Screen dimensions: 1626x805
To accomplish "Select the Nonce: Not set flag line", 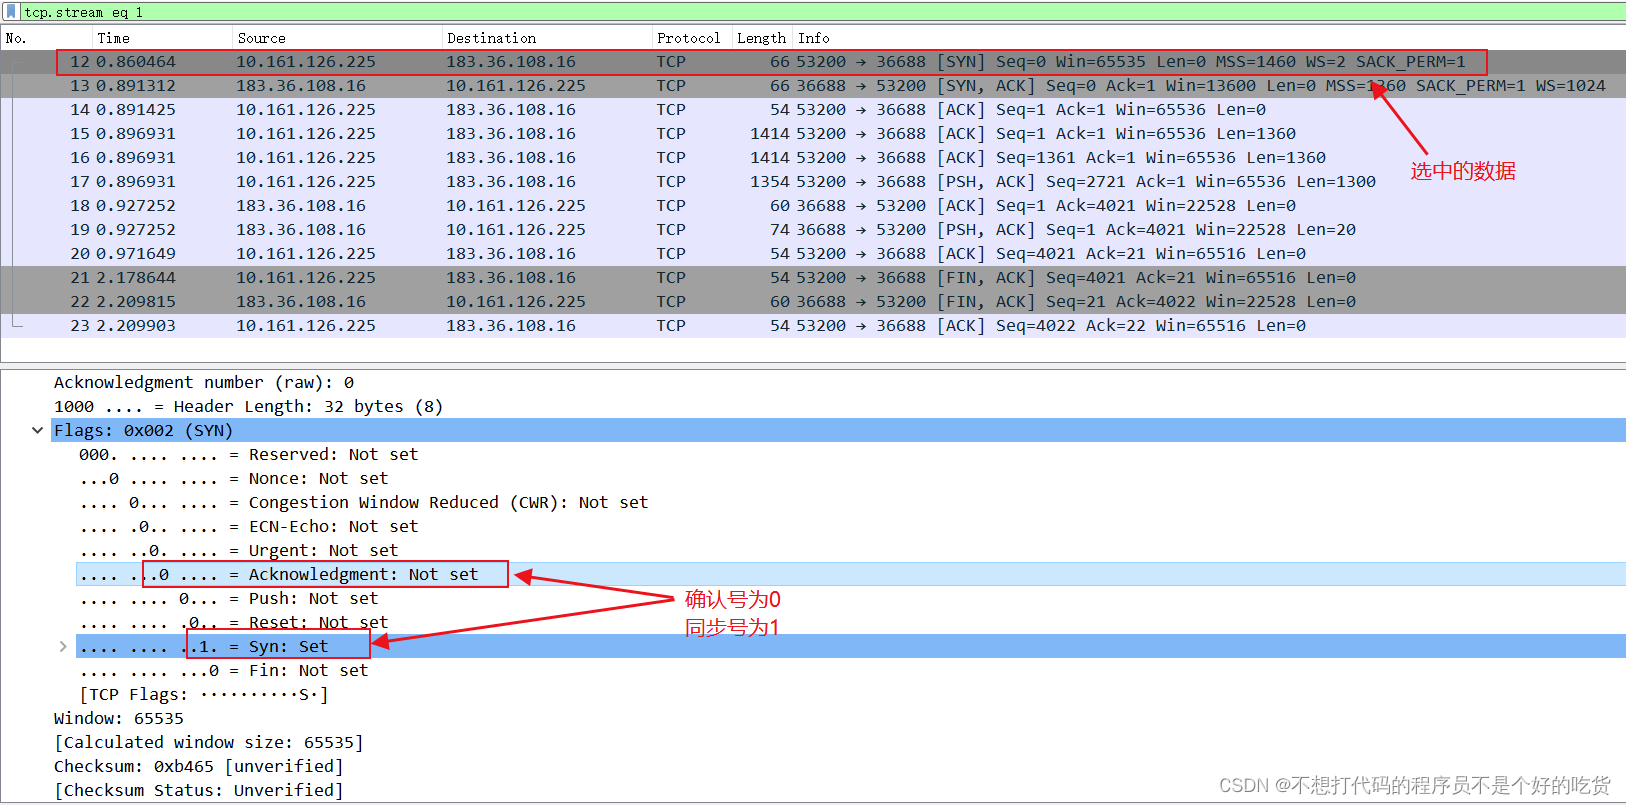I will pyautogui.click(x=233, y=479).
